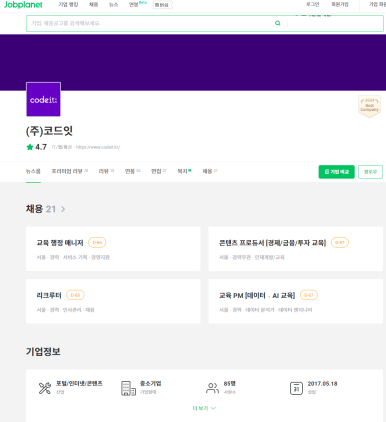Switch to the 리뷰 tab
The width and height of the screenshot is (386, 422).
106,171
